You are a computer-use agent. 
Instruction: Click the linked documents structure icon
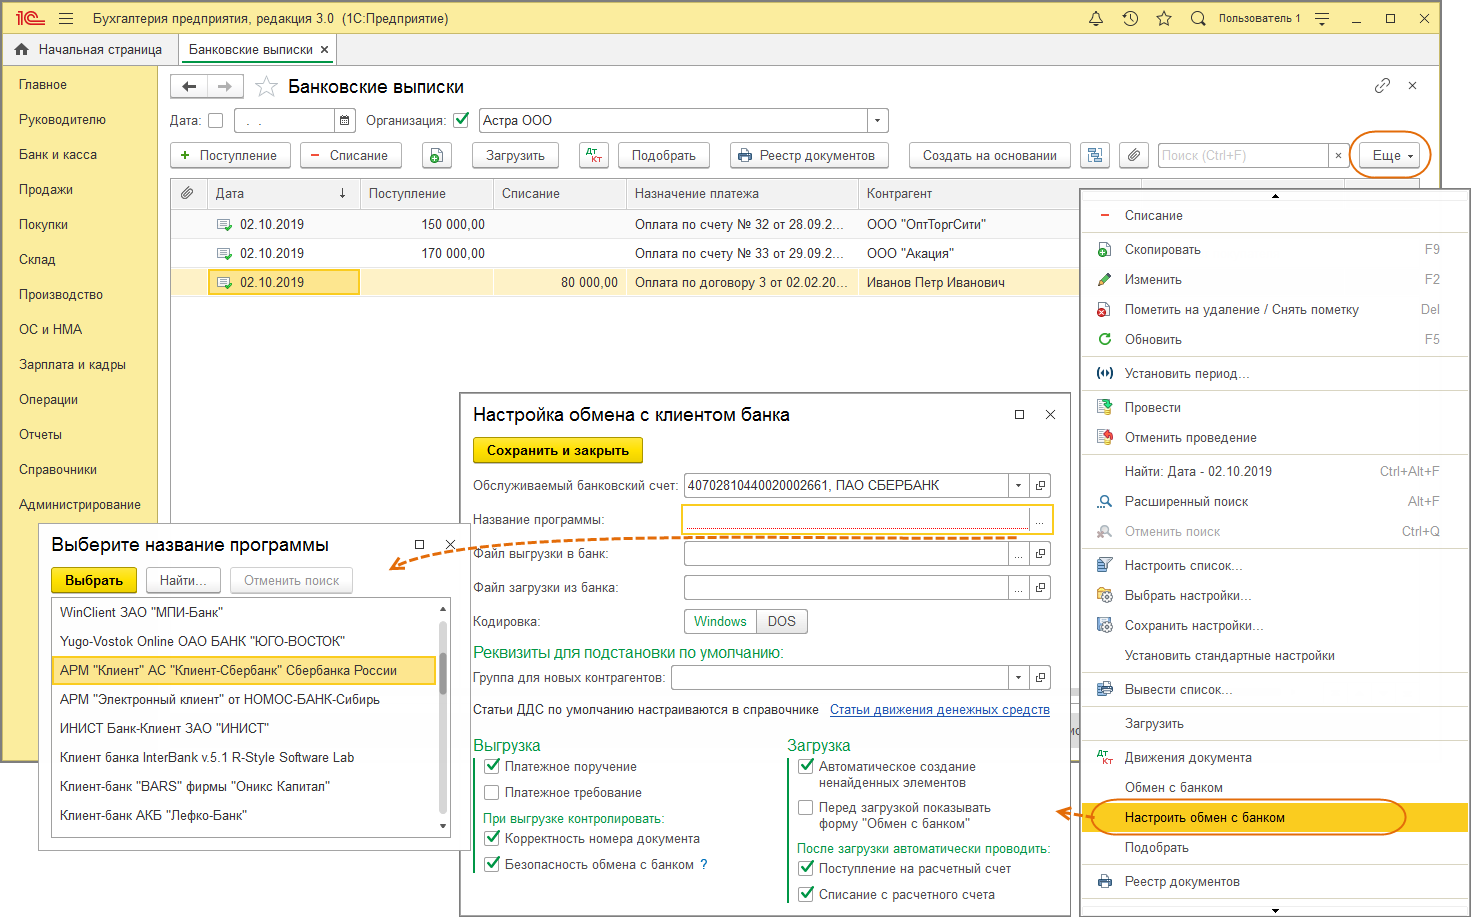tap(1095, 155)
